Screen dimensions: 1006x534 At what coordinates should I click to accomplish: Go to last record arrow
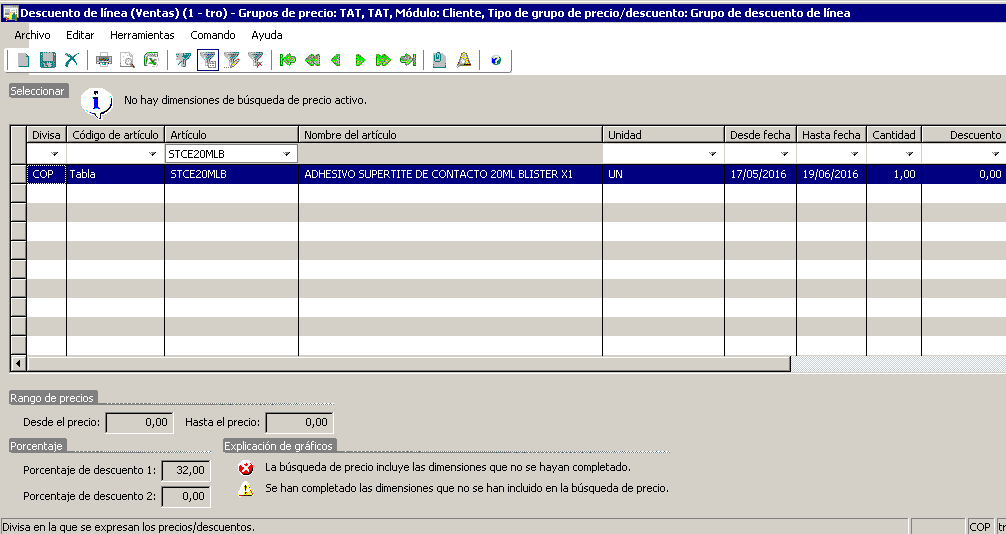coord(407,60)
